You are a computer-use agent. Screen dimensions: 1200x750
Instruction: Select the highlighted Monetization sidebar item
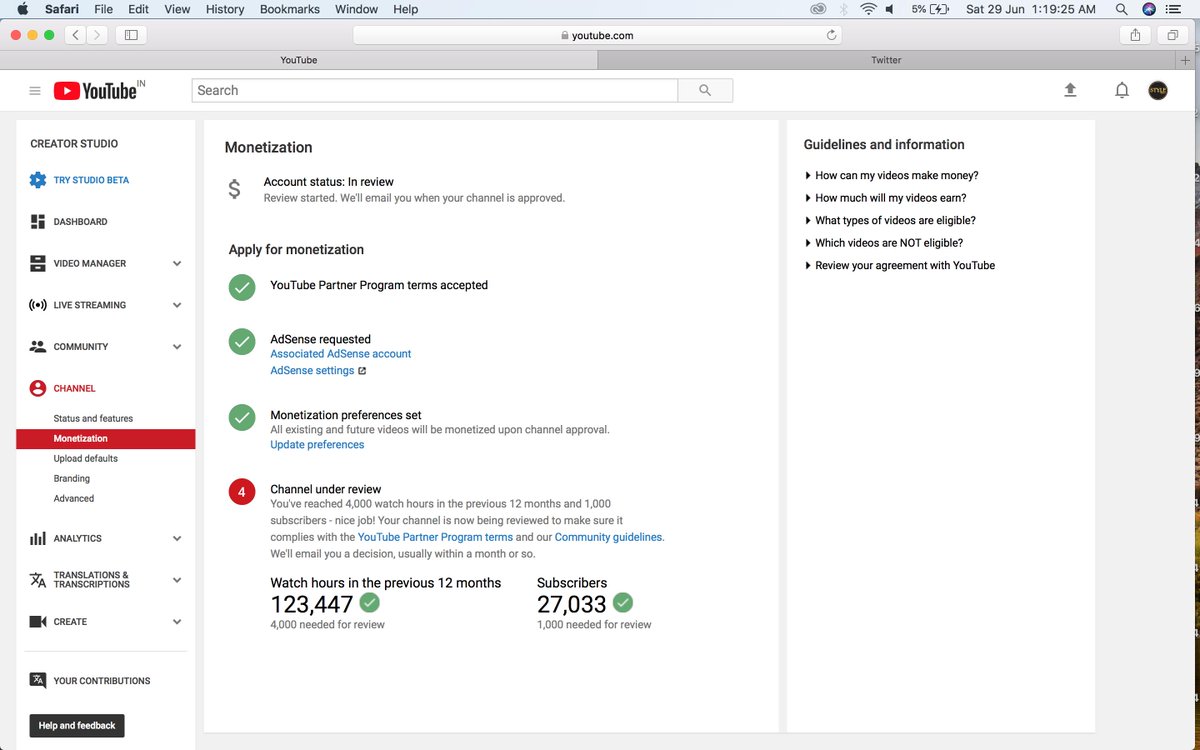pos(106,439)
